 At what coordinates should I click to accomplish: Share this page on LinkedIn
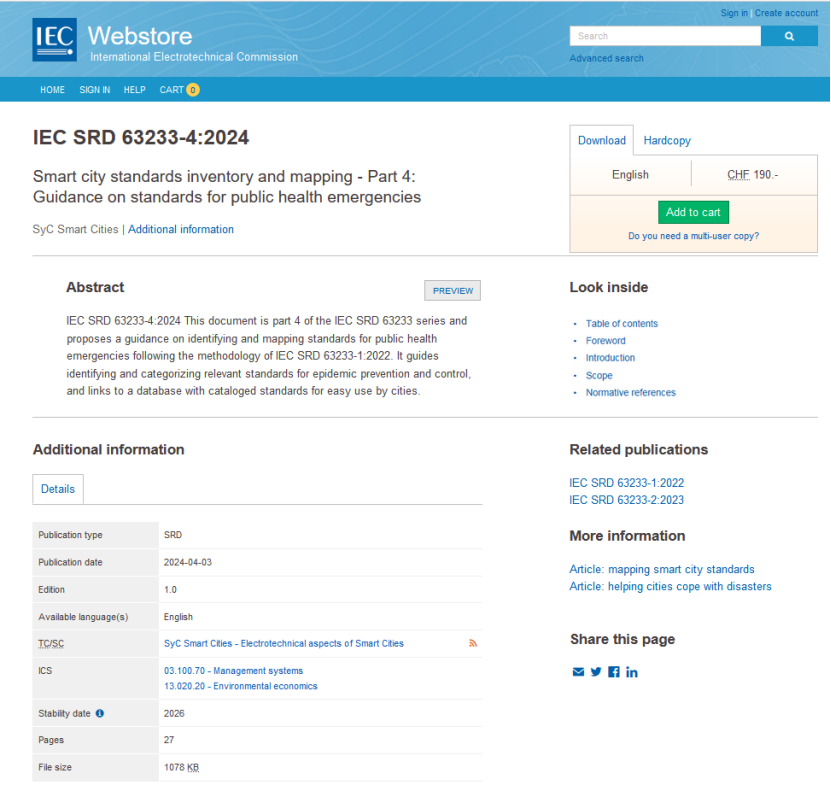[x=632, y=672]
